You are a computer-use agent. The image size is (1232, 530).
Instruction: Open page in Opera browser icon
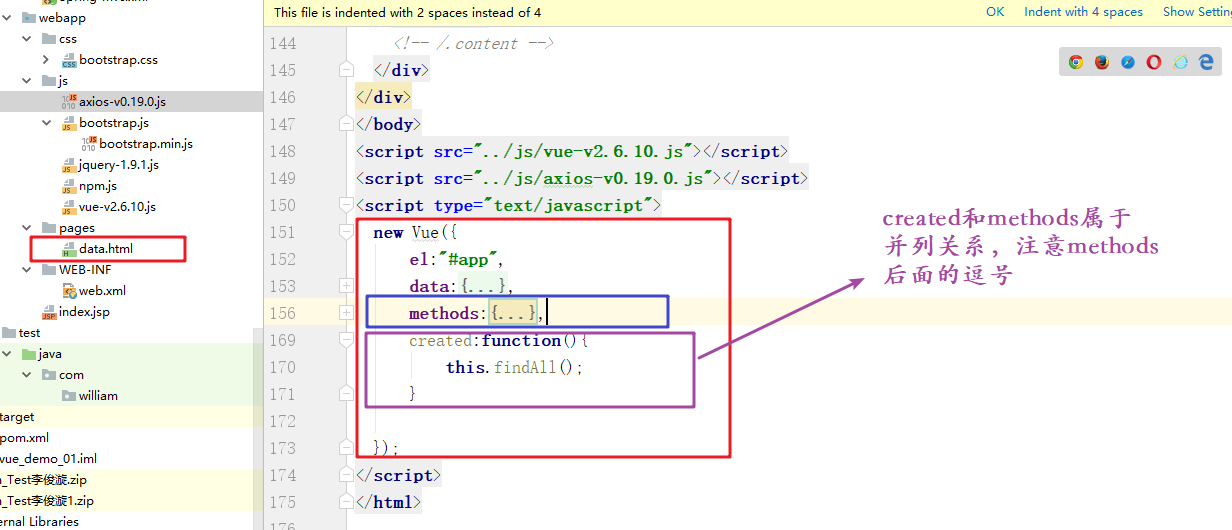pos(1154,62)
